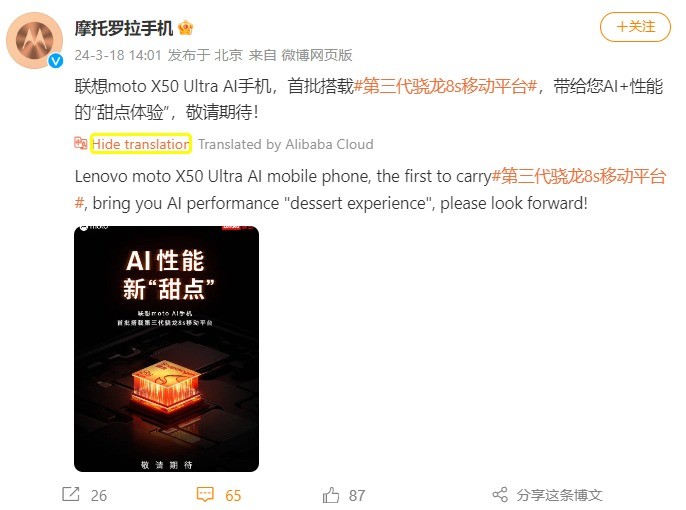Like the post with thumbs-up icon

pos(331,495)
